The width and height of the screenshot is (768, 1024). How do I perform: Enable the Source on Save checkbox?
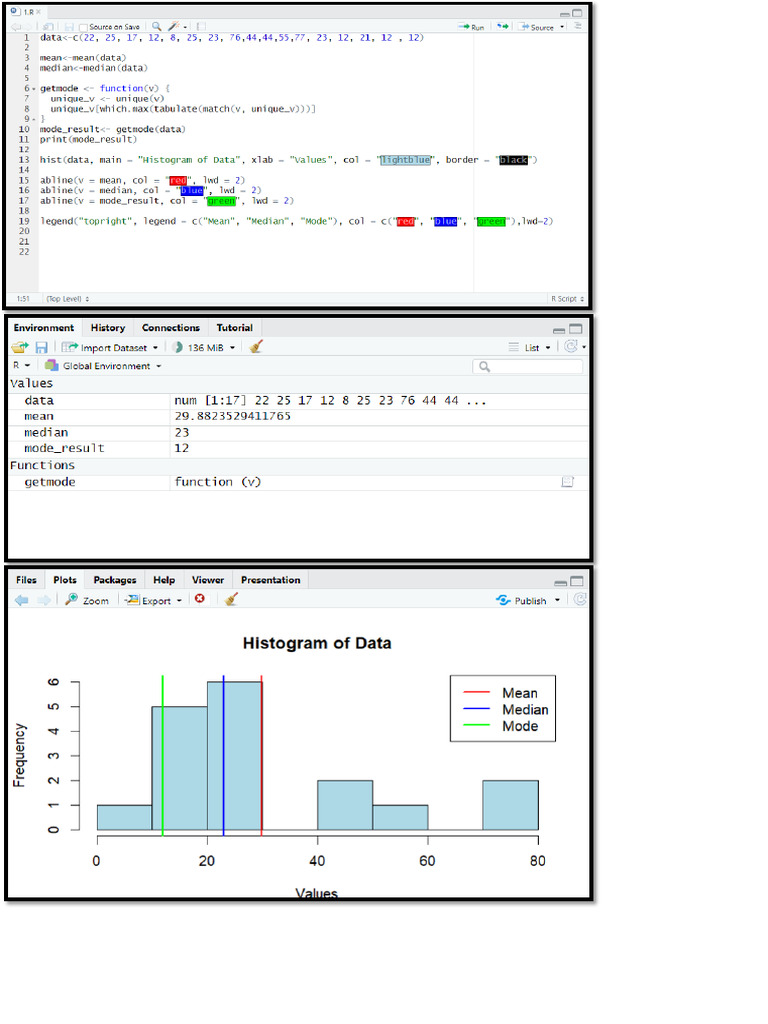coord(83,27)
